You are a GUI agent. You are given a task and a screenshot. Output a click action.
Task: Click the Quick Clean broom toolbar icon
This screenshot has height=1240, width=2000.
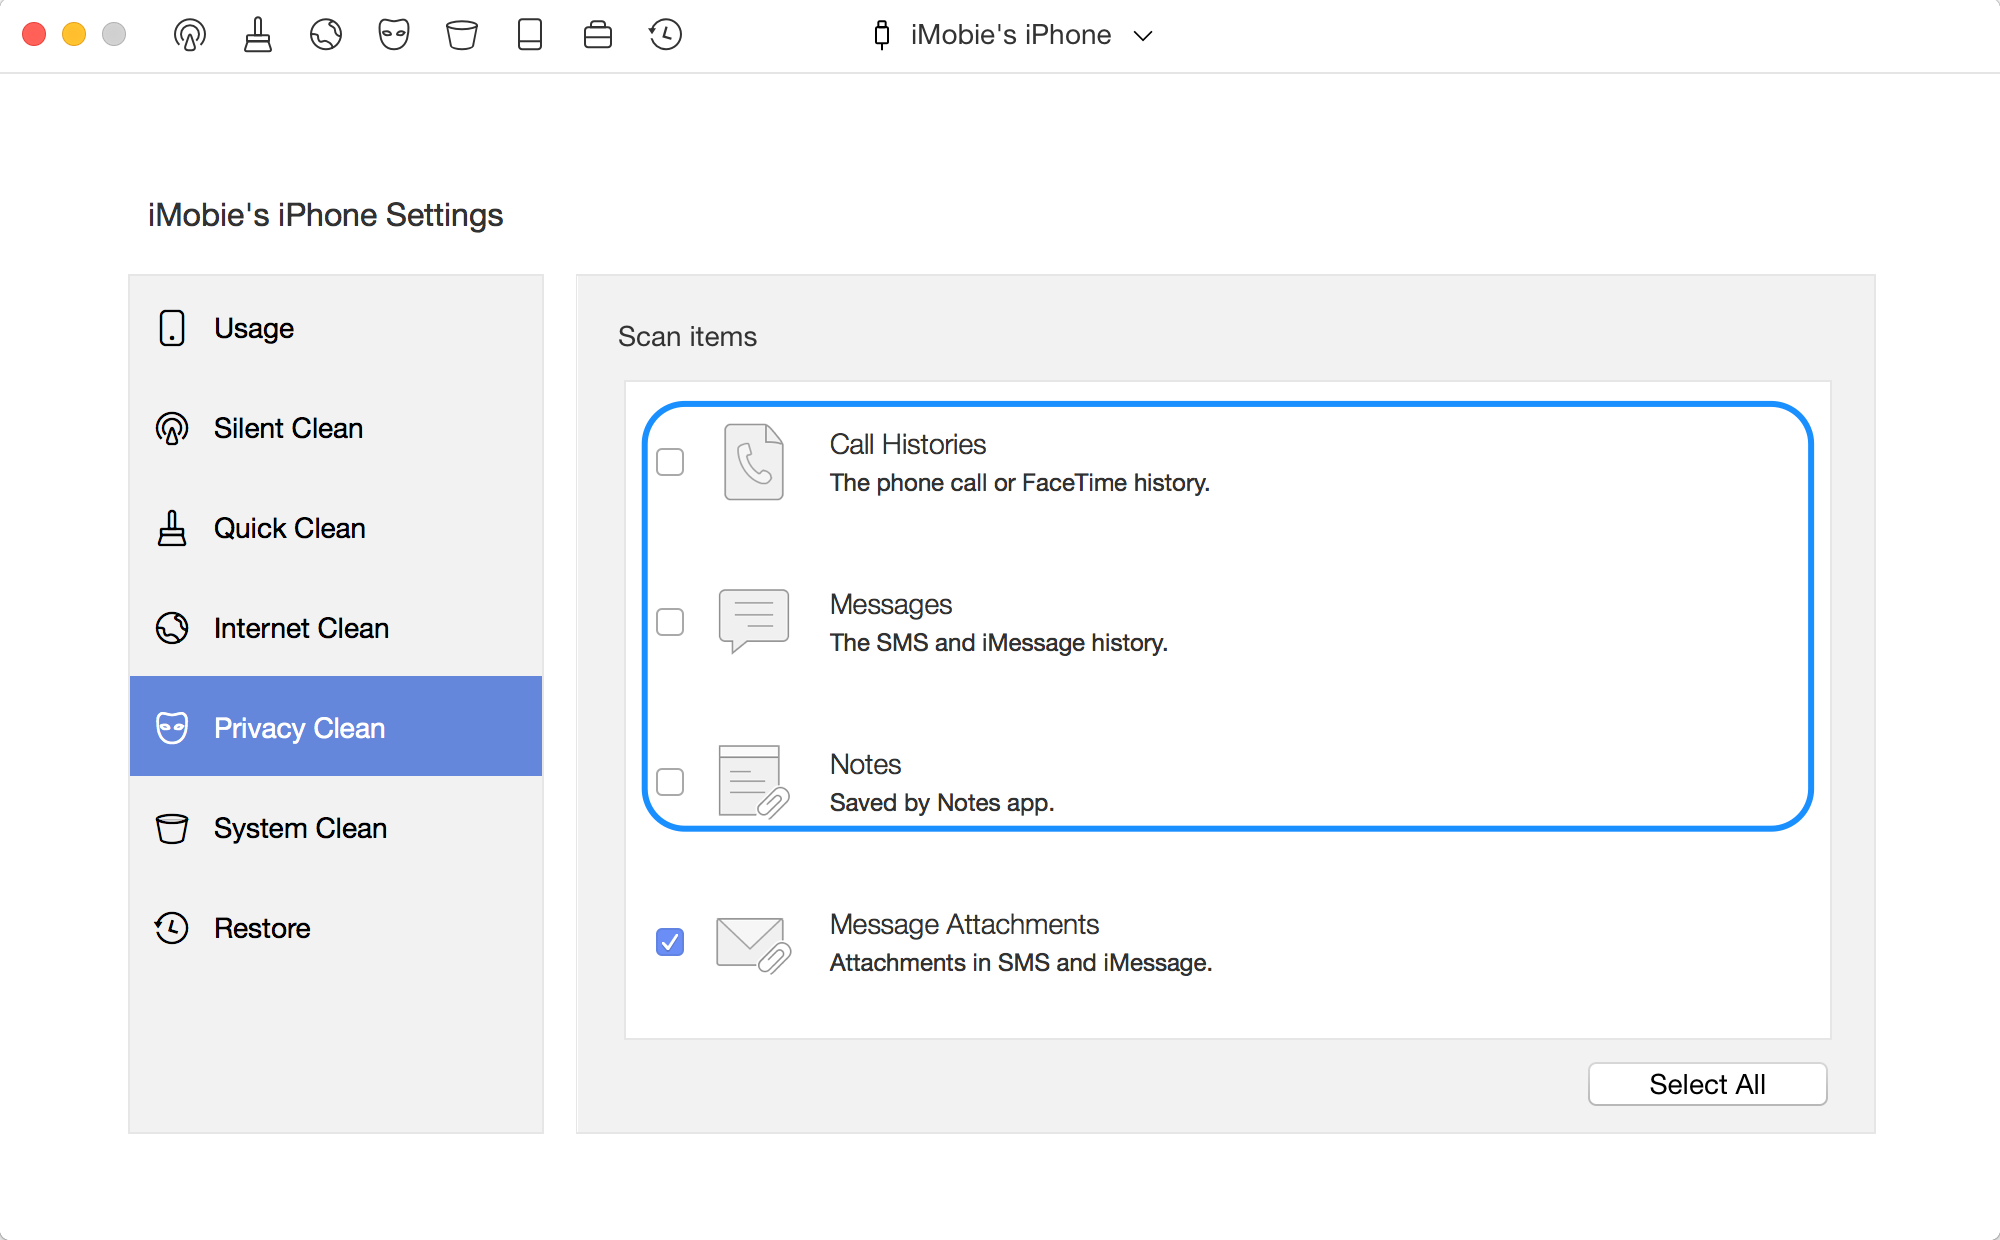point(258,35)
